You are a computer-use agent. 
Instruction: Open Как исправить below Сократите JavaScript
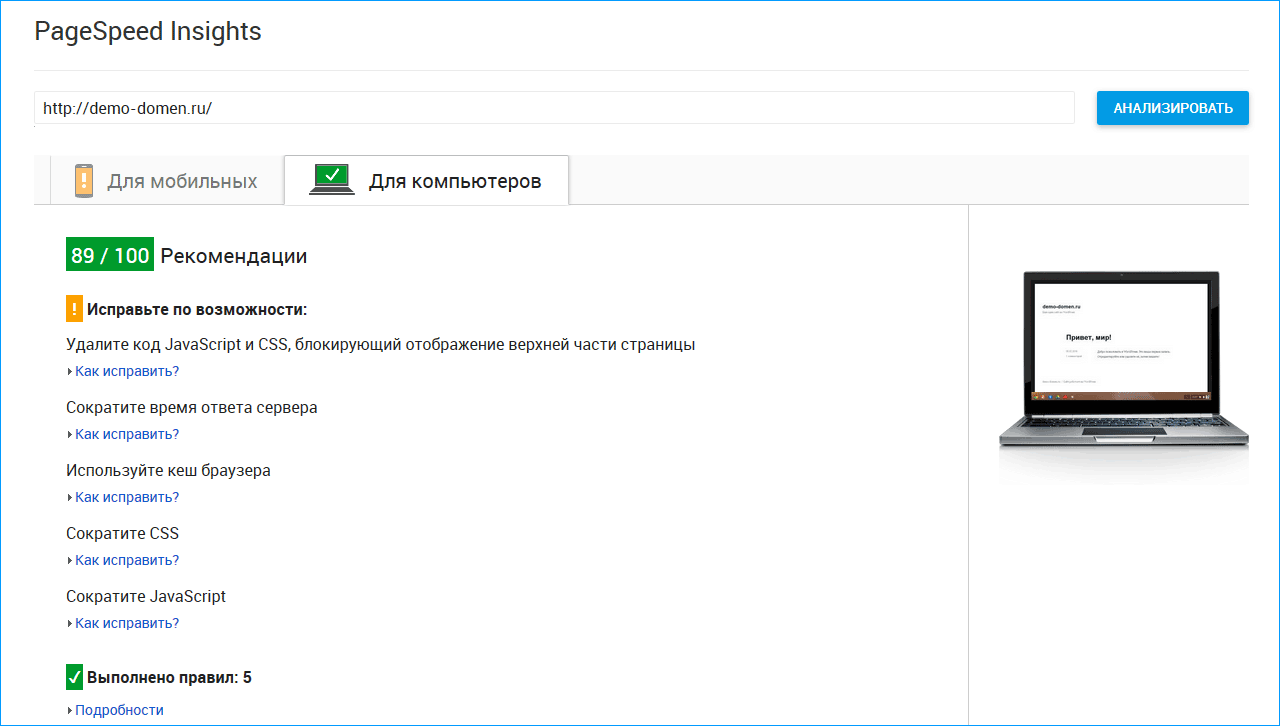click(x=126, y=623)
